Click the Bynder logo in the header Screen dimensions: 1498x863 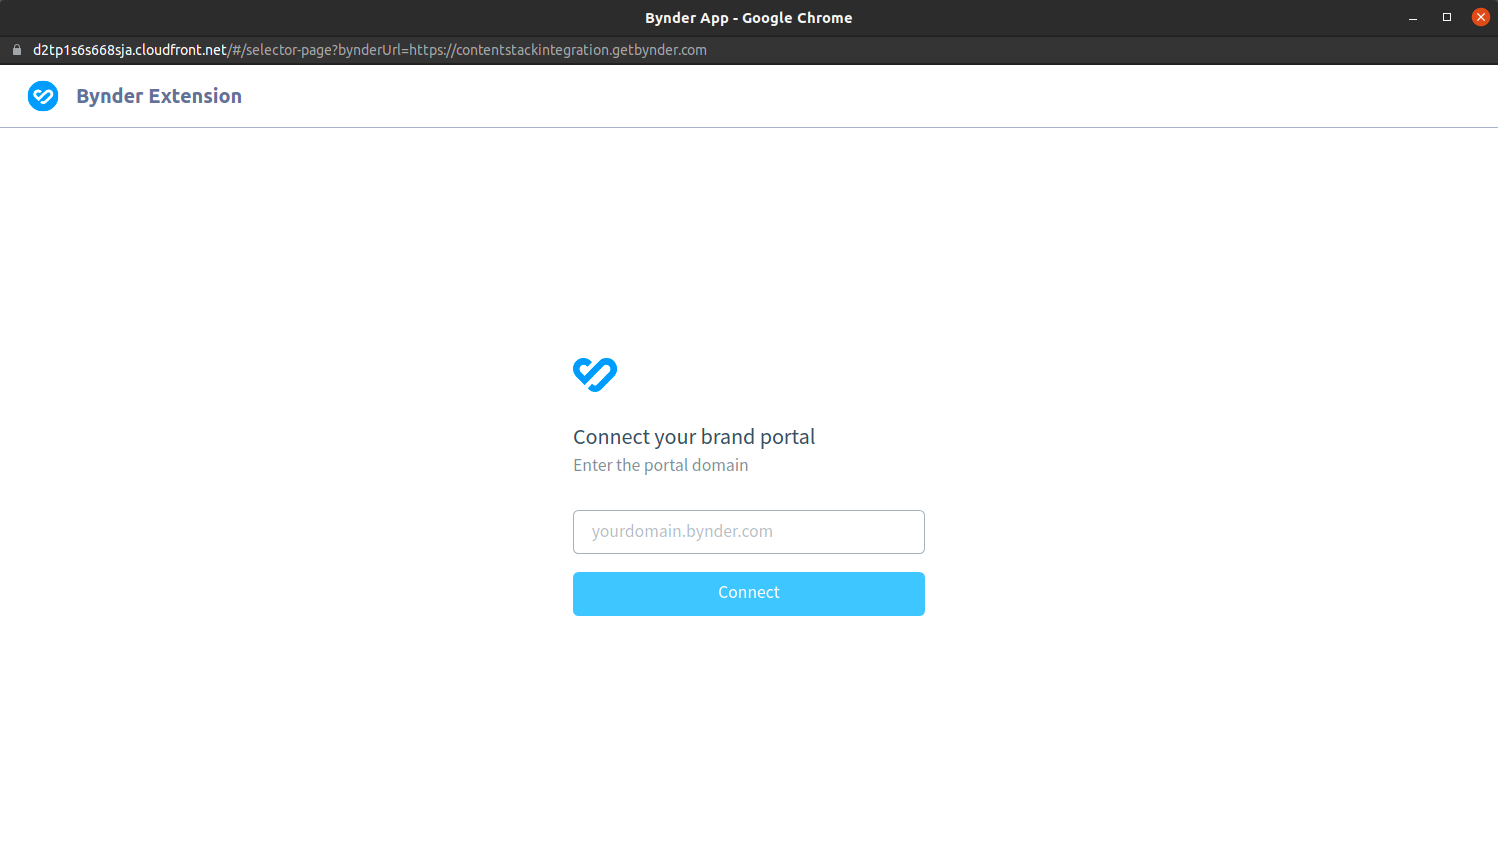point(43,96)
